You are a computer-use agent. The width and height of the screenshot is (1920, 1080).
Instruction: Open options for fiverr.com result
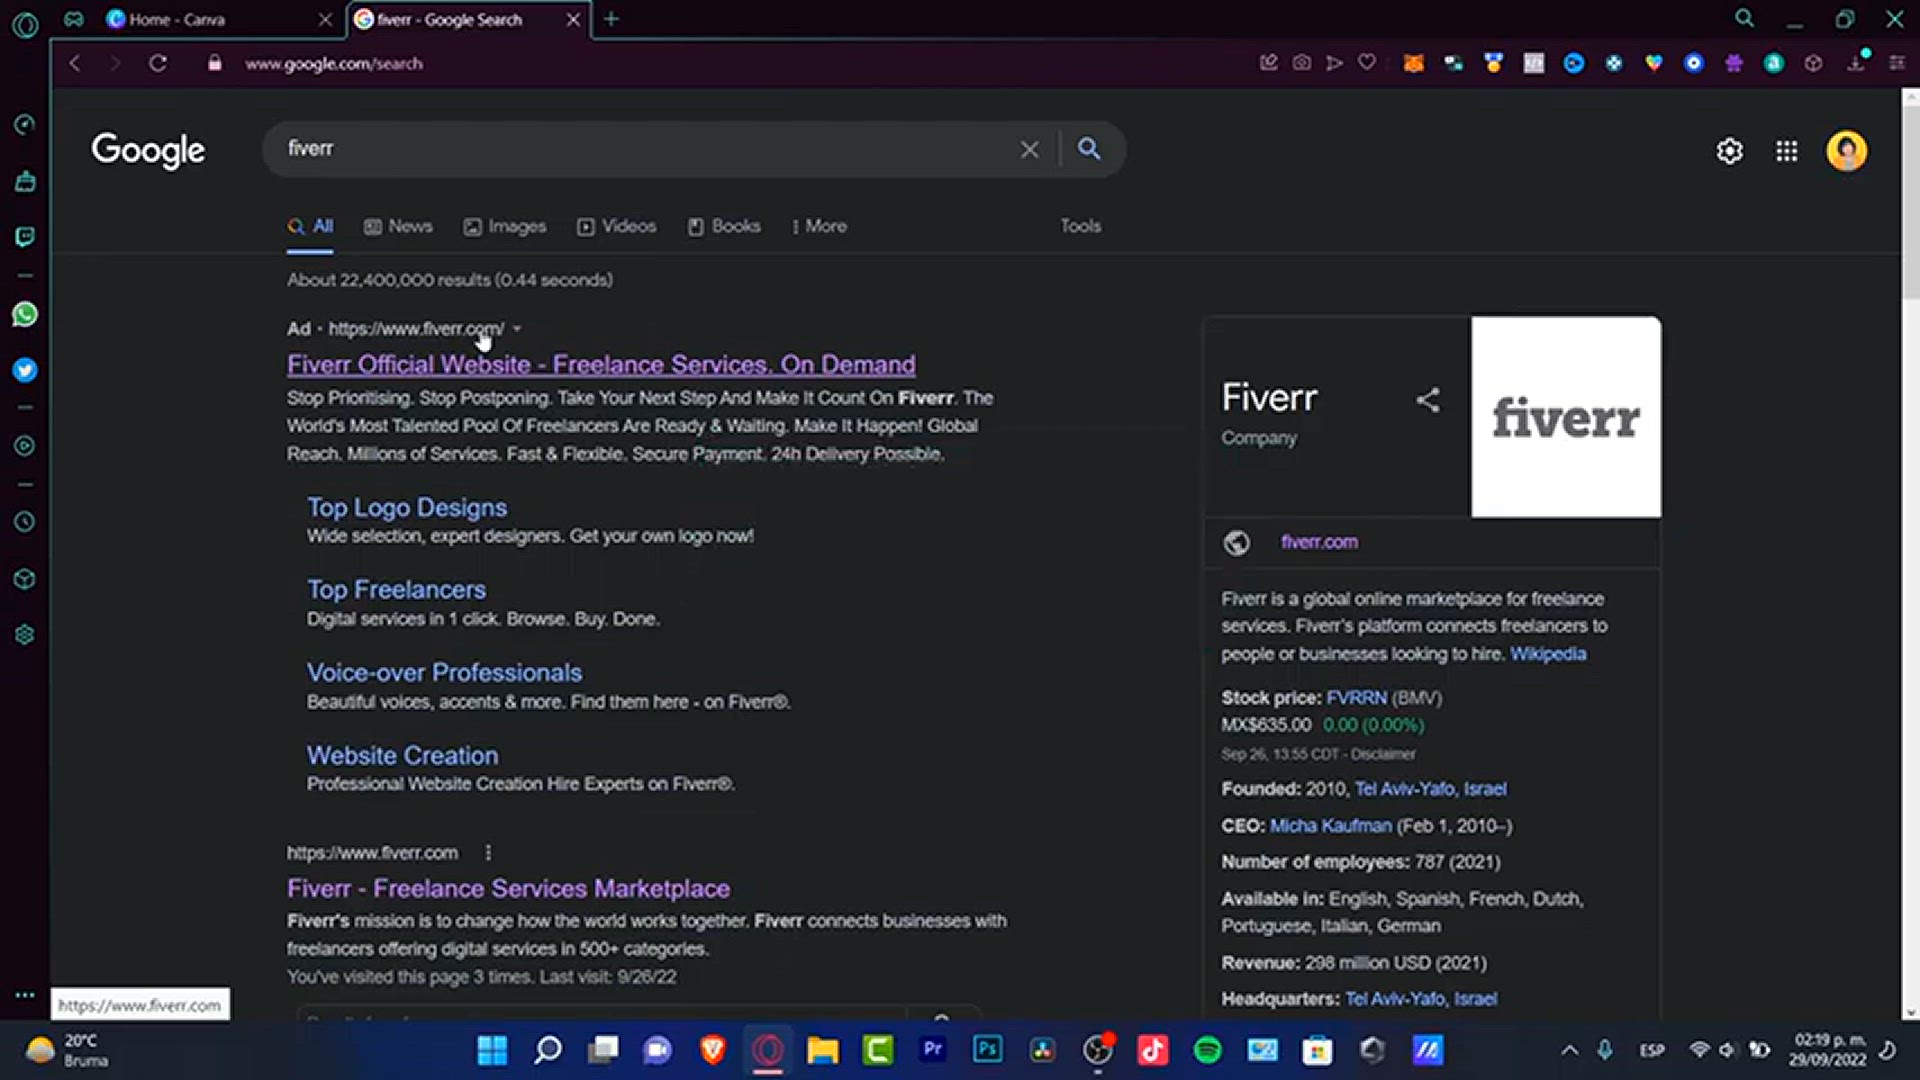tap(488, 853)
